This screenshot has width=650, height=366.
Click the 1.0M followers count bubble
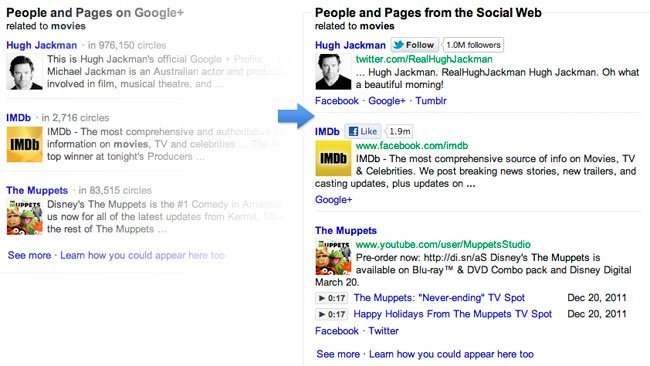(x=473, y=45)
